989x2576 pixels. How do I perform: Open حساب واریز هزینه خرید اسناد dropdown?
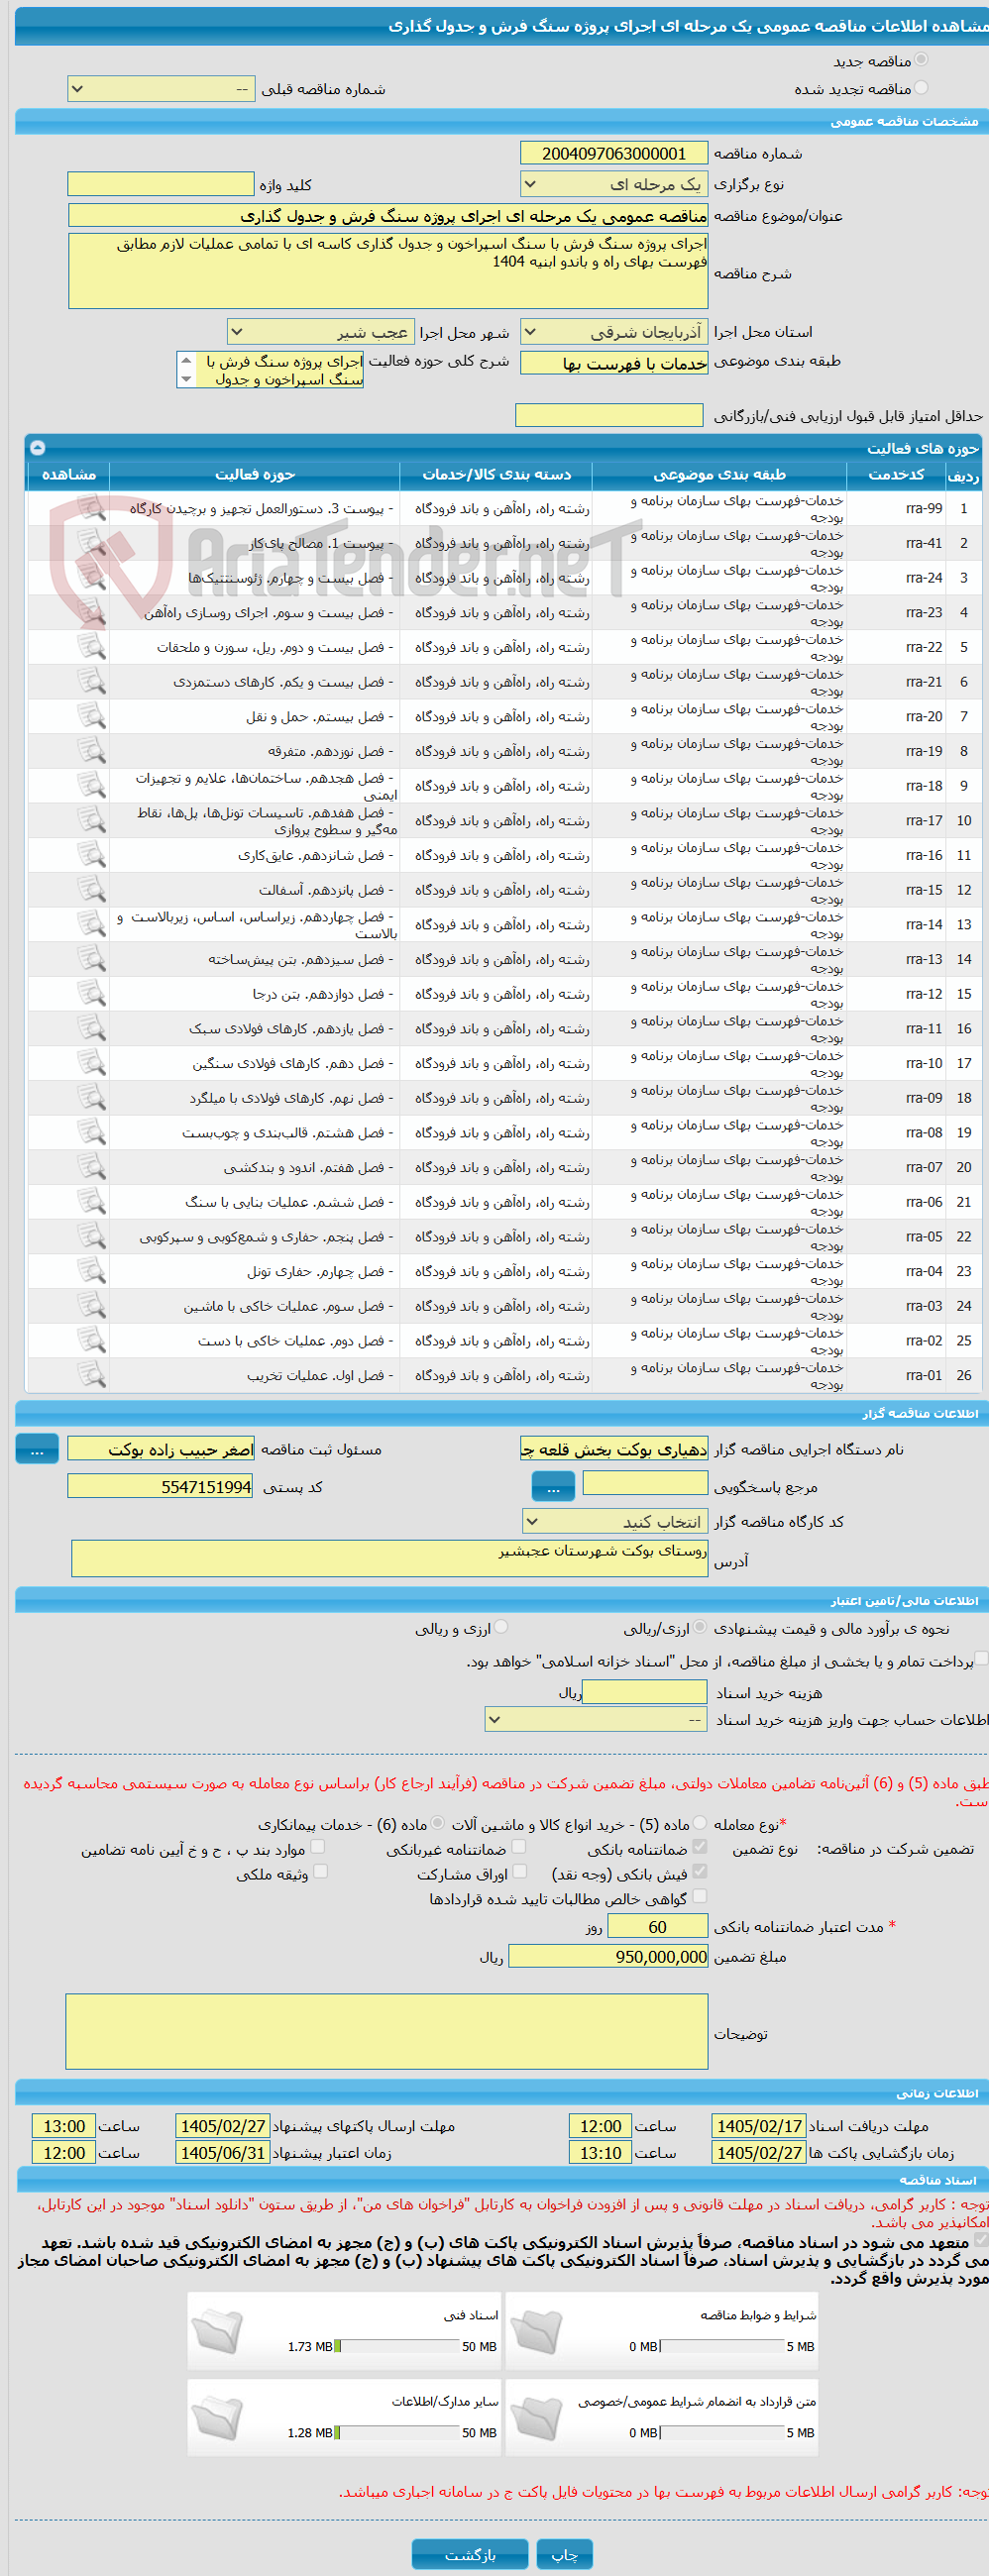click(x=596, y=1719)
